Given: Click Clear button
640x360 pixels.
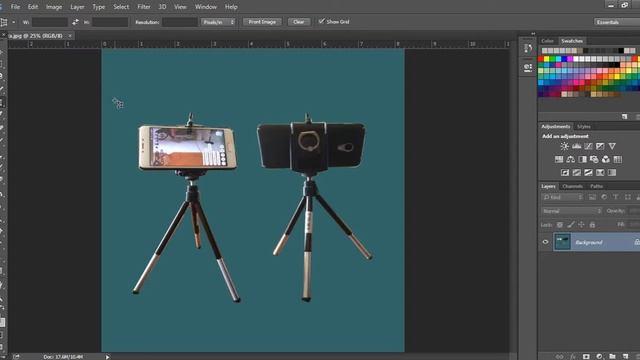Looking at the screenshot, I should coord(299,22).
